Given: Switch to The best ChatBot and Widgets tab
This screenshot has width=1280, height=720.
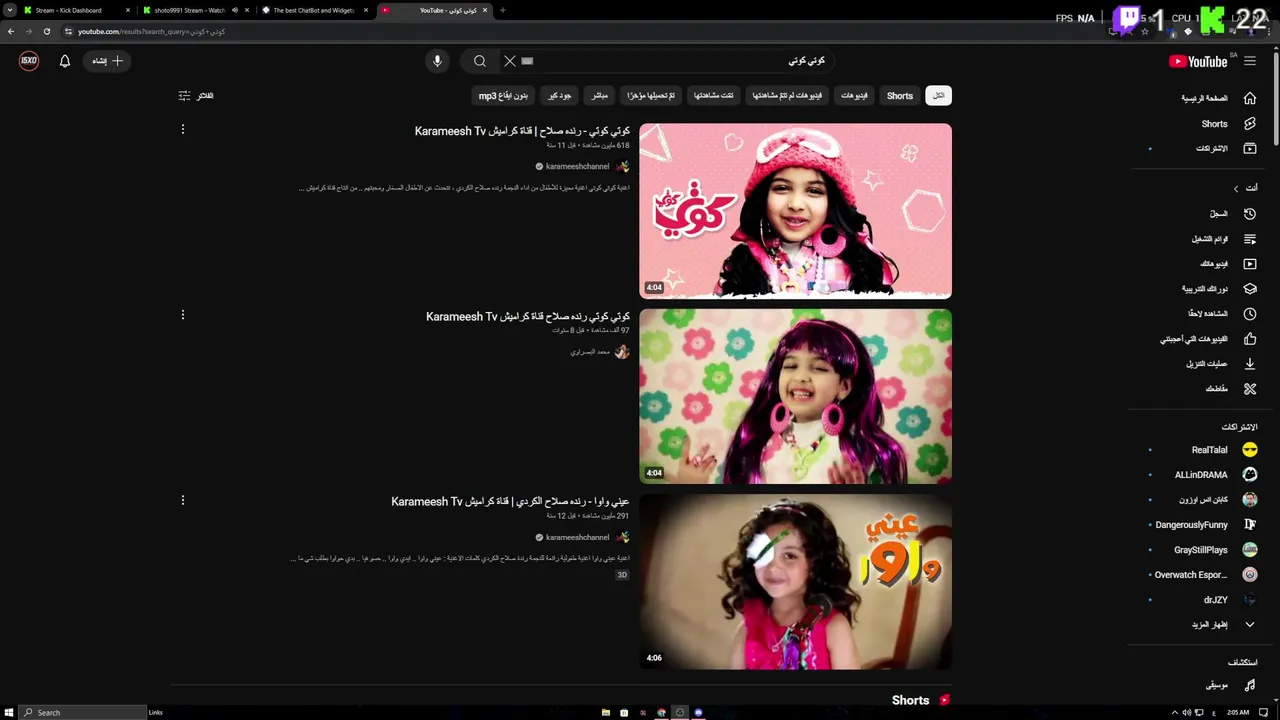Looking at the screenshot, I should click(x=313, y=10).
